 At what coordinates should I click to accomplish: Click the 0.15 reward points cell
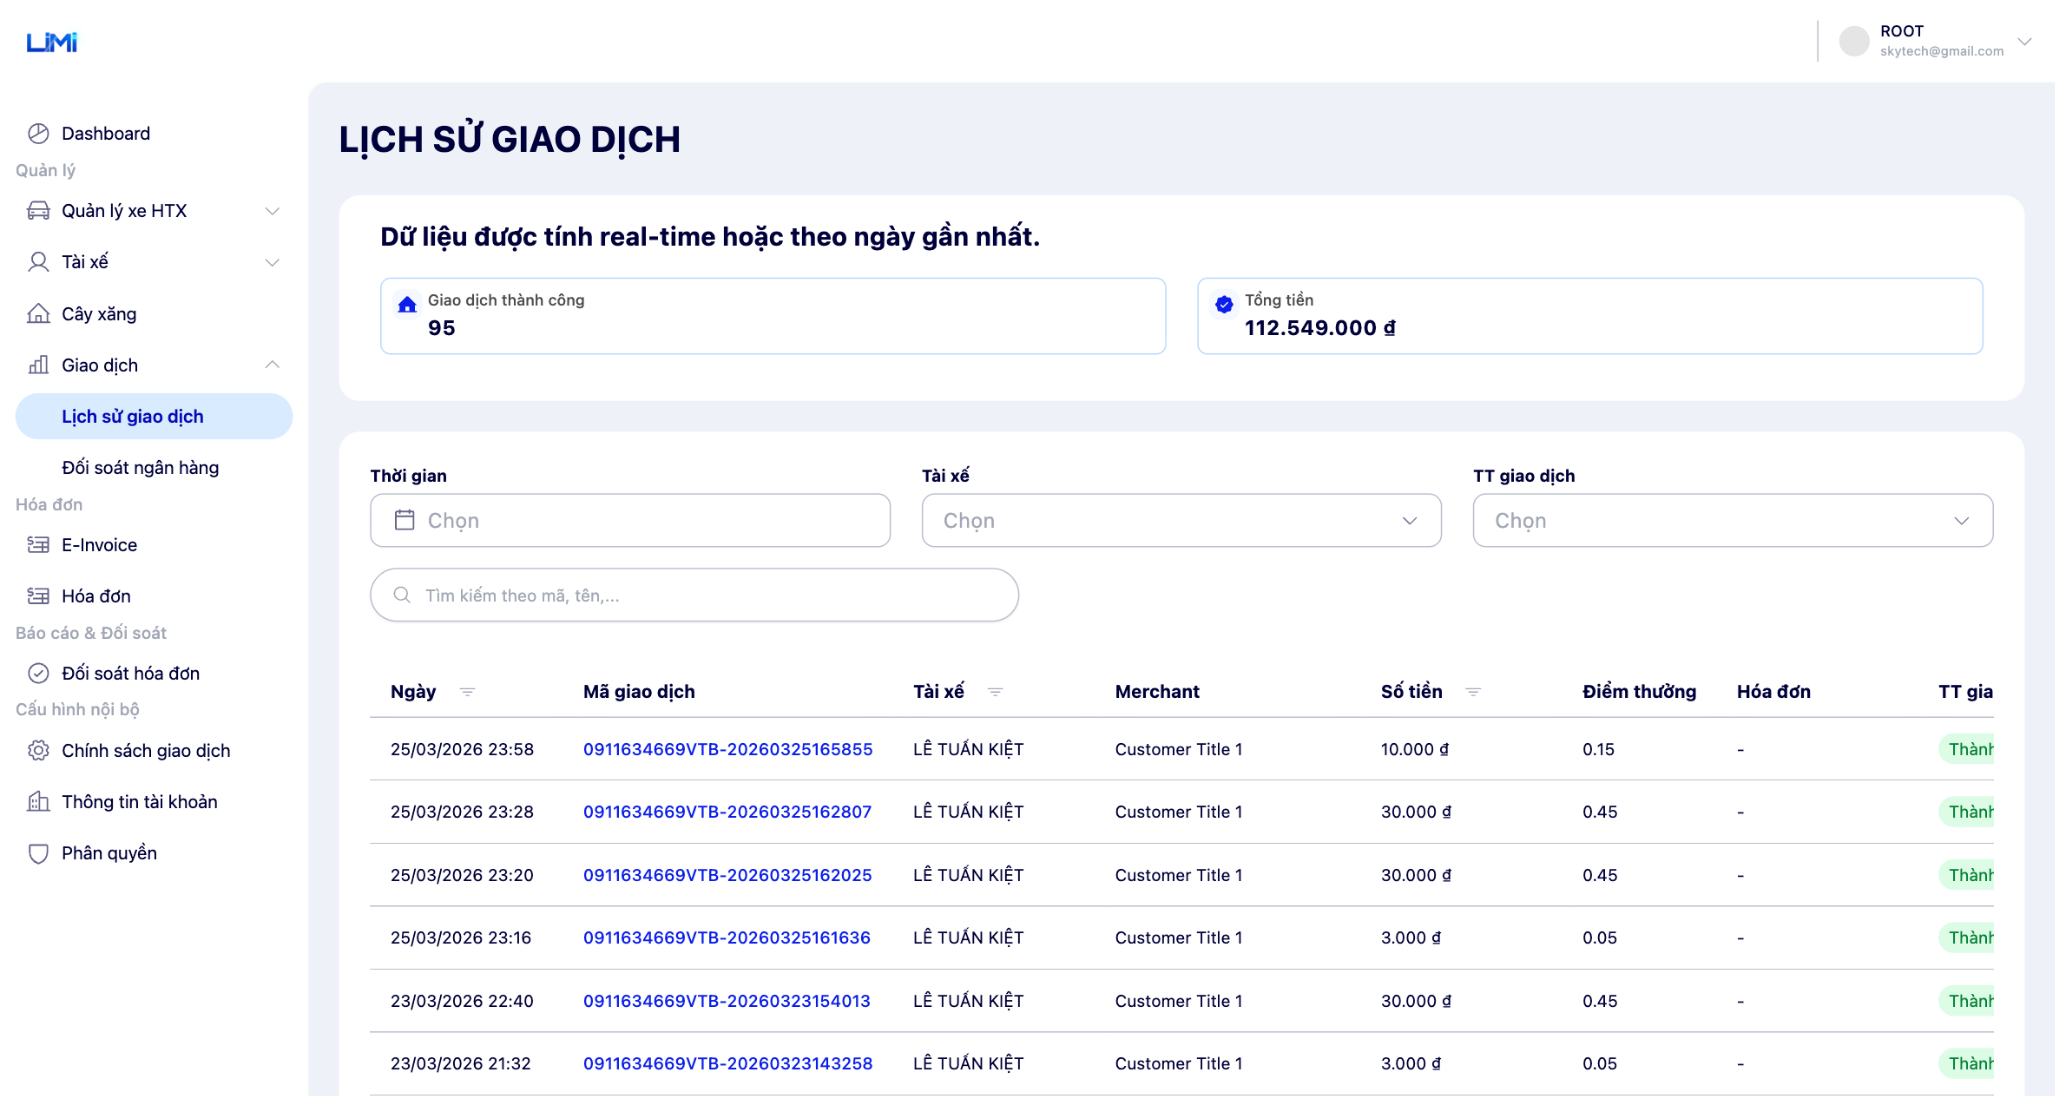(x=1598, y=749)
